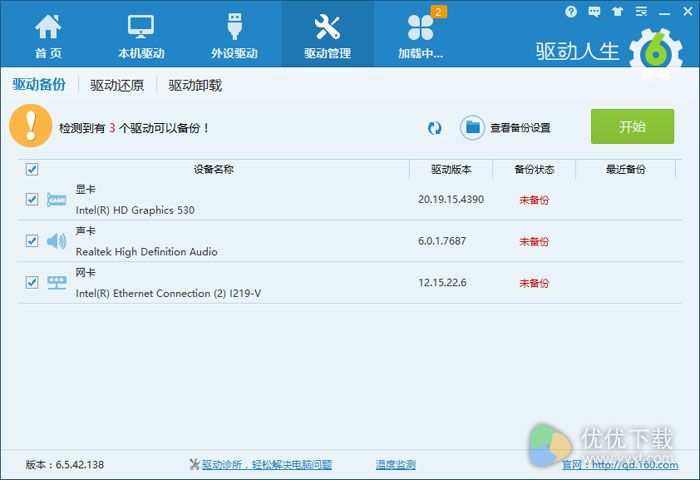Viewport: 700px width, 480px height.
Task: Click version 12.15.22.6 cell
Action: [442, 283]
